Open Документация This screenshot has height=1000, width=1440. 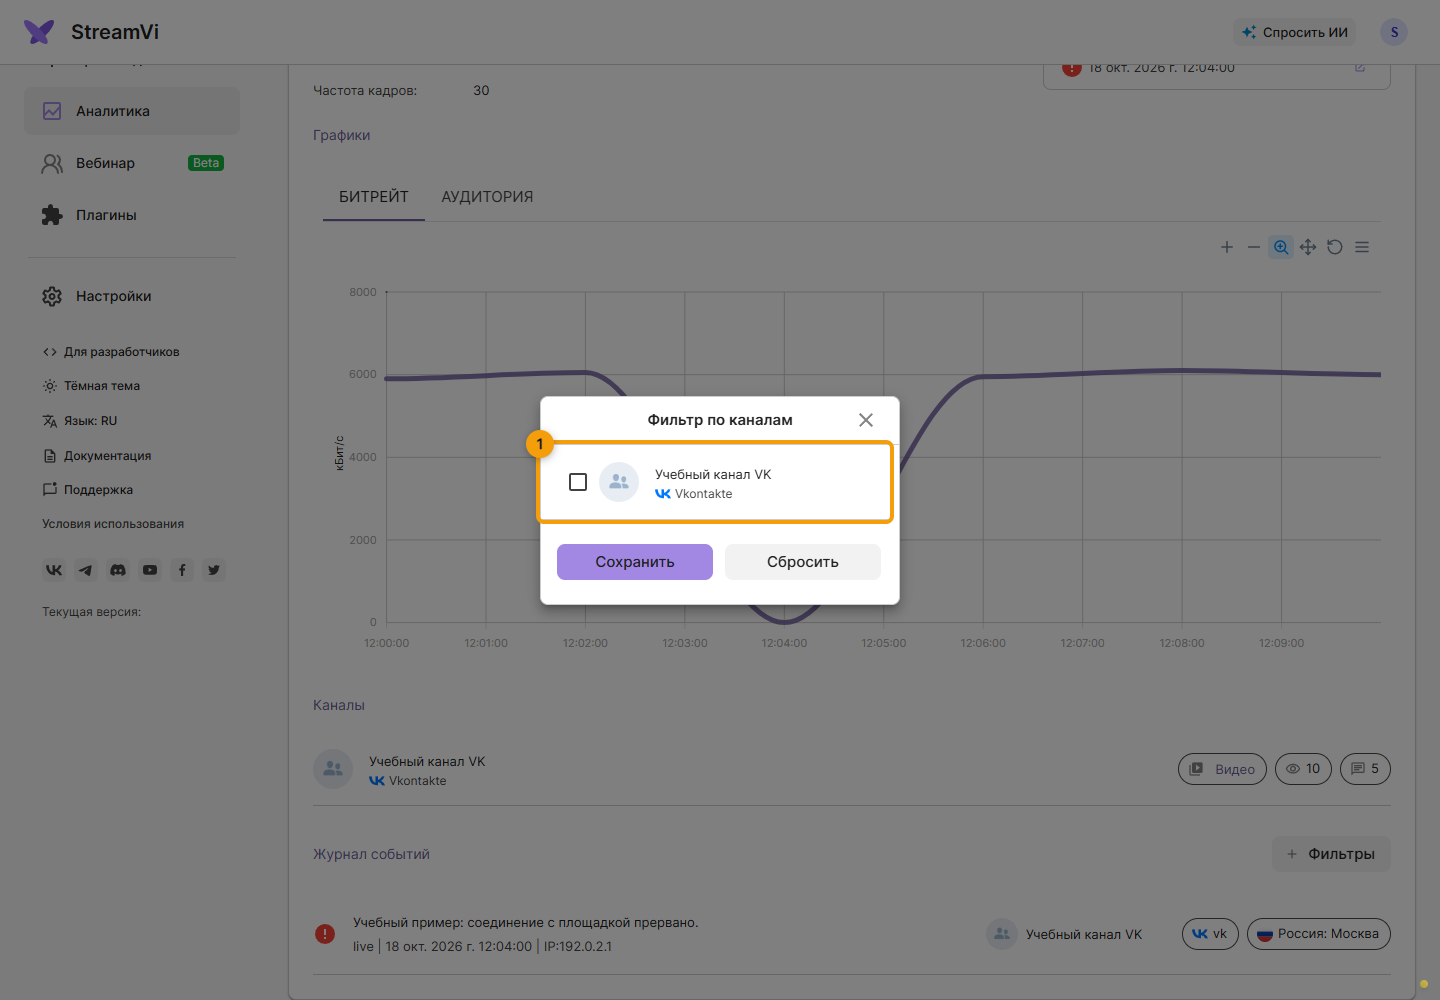97,456
